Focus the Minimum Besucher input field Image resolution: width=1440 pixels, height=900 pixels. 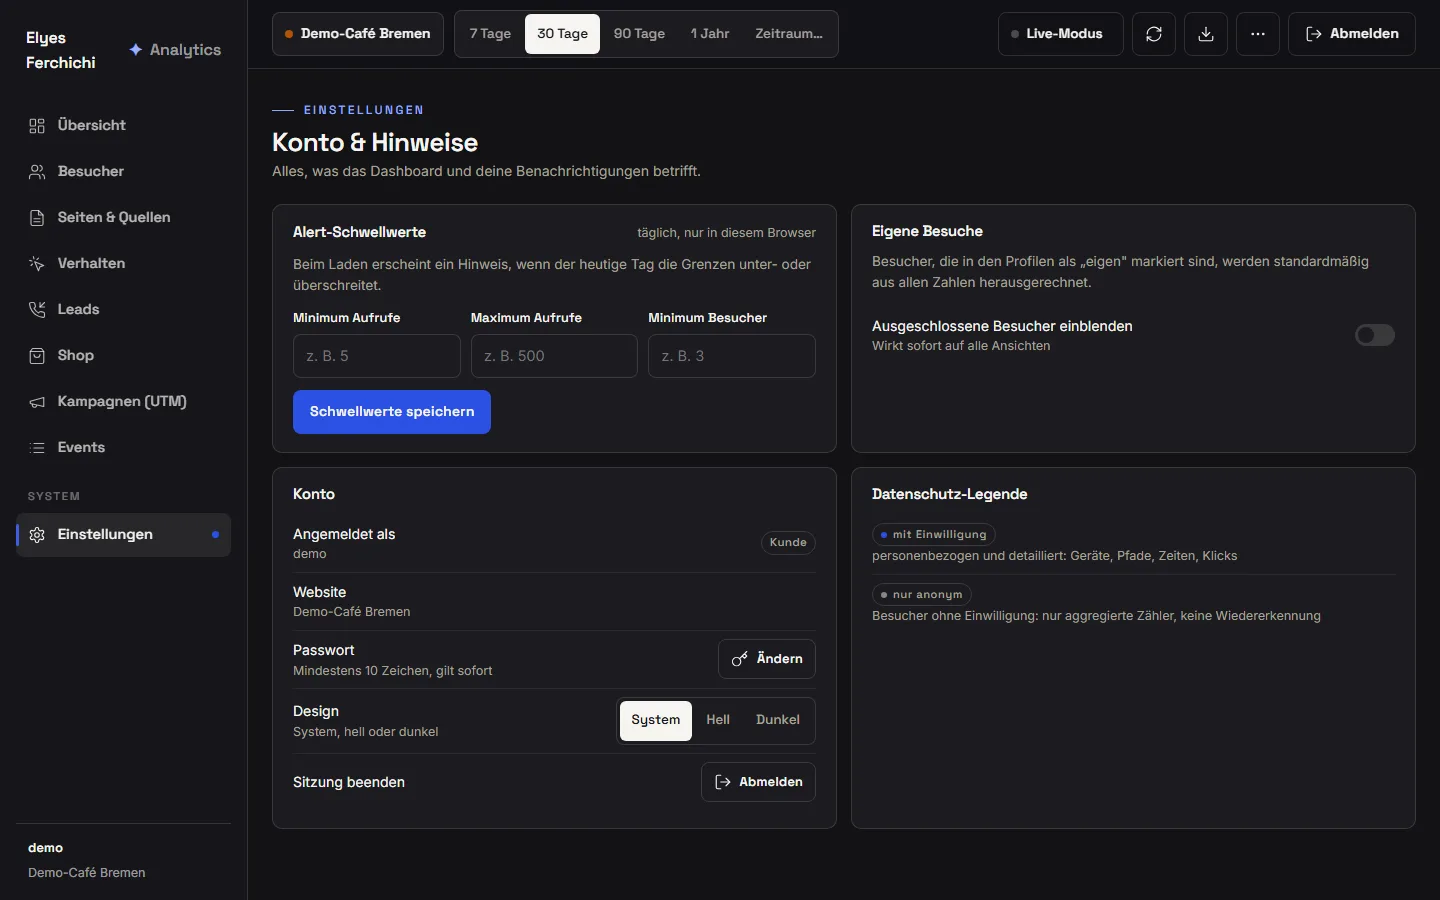point(732,356)
